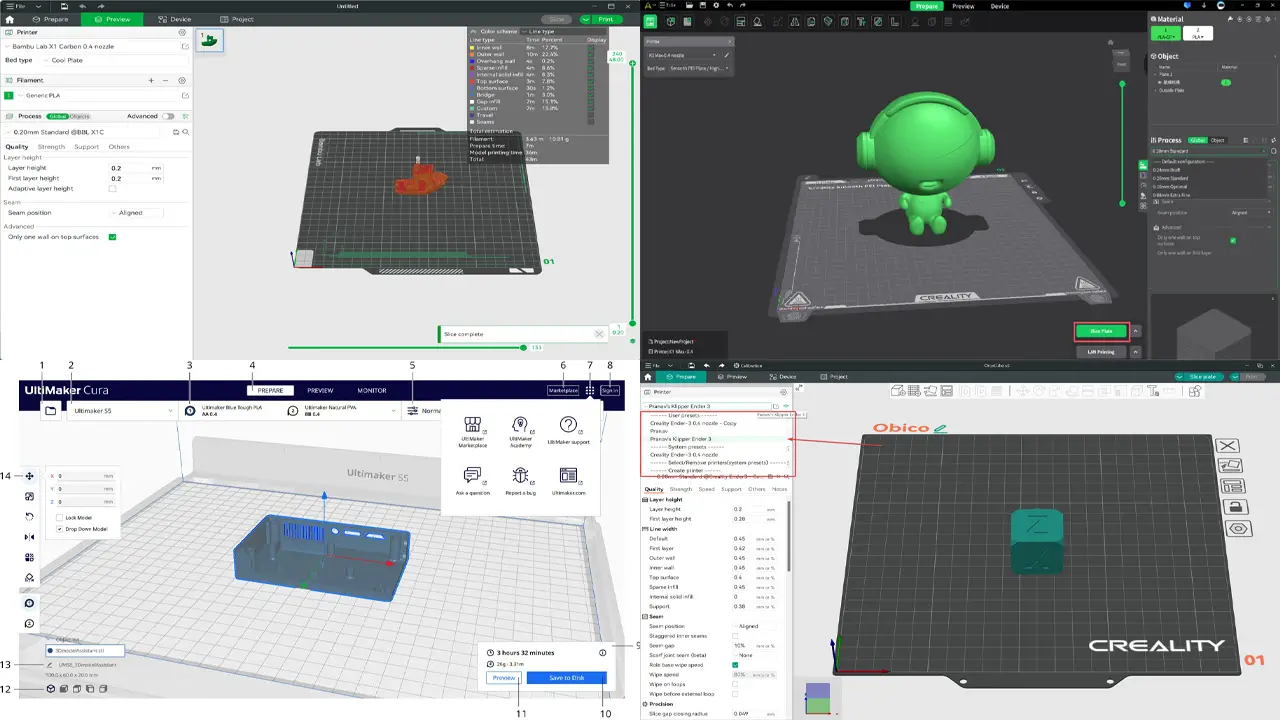Uncheck Role base wipe speed in OrcaSlicer
The height and width of the screenshot is (720, 1280).
735,664
